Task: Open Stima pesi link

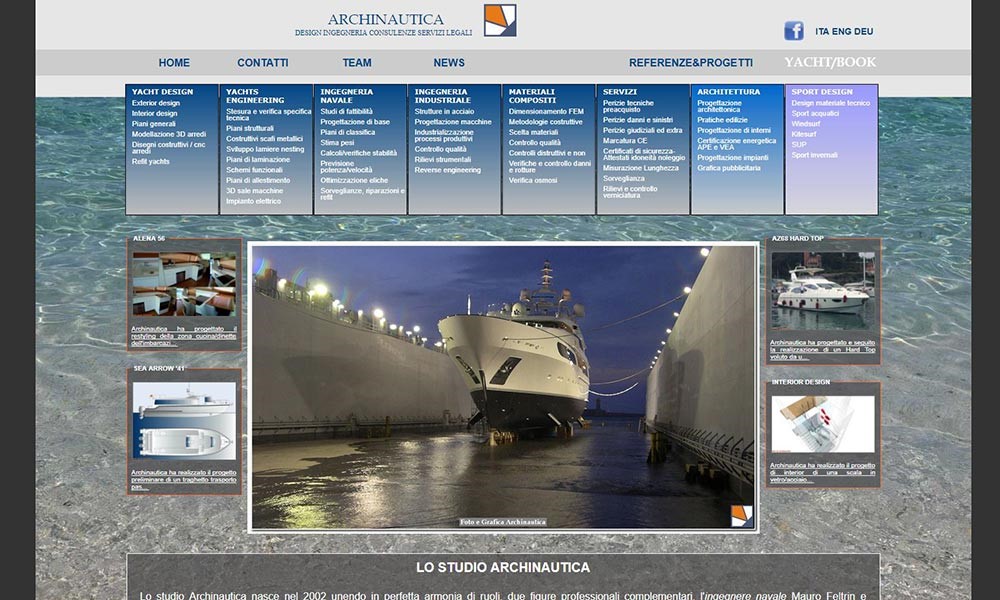Action: point(337,143)
